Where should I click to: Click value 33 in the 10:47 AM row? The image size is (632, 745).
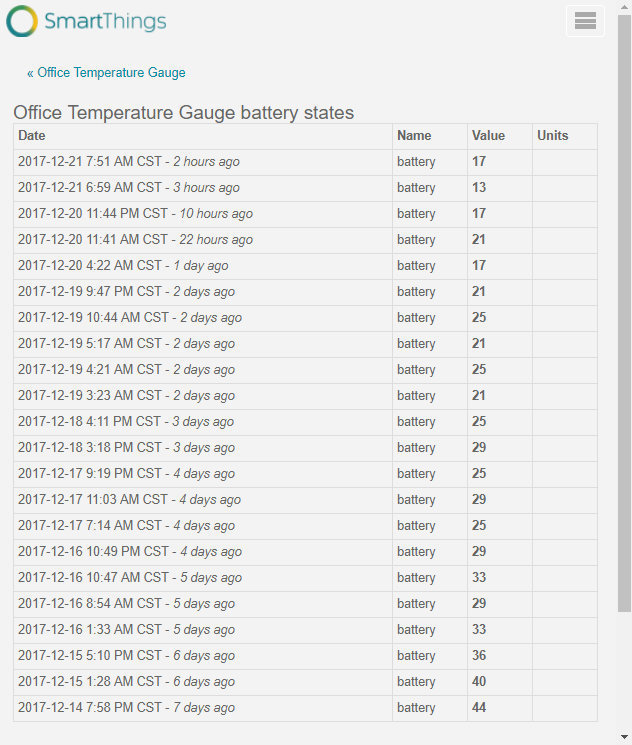click(479, 577)
